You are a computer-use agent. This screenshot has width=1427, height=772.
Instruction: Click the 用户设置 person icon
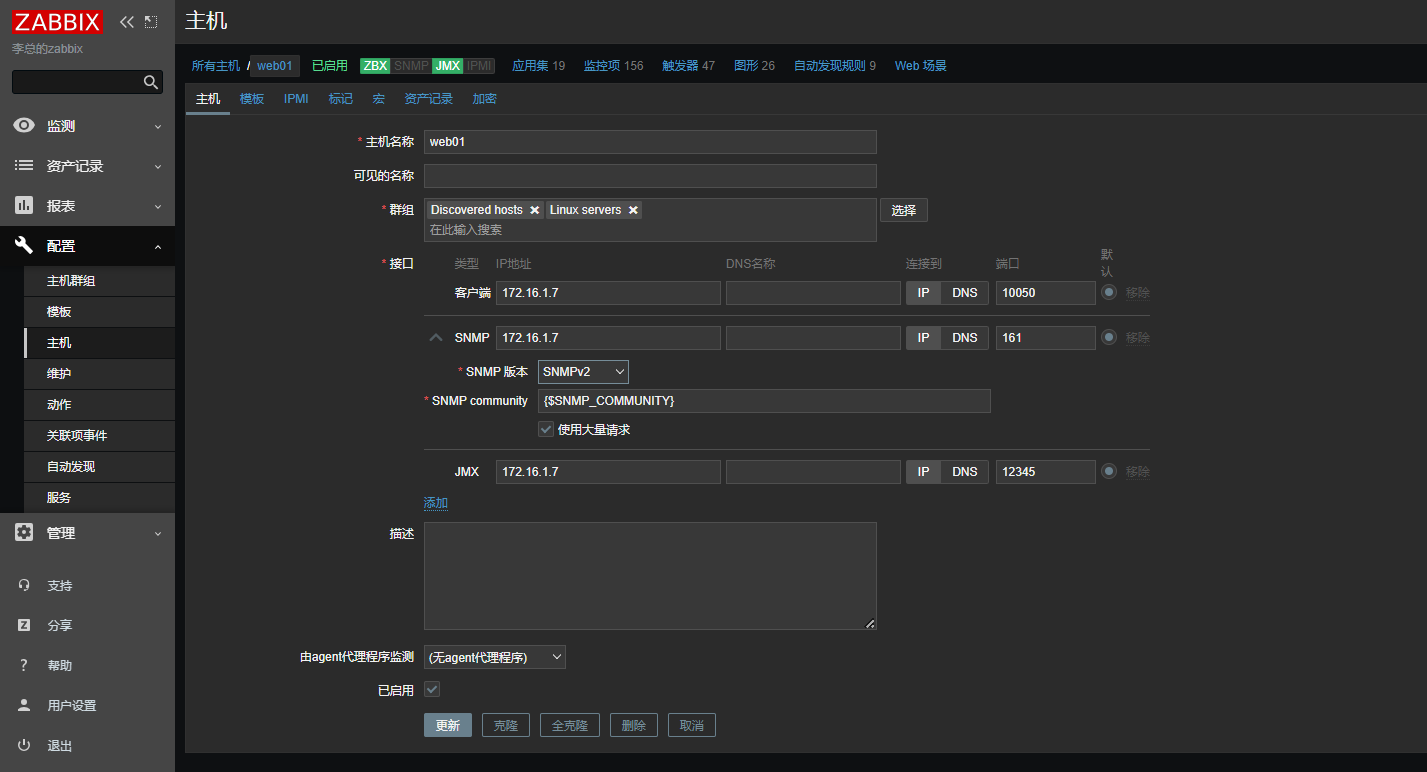(x=24, y=705)
